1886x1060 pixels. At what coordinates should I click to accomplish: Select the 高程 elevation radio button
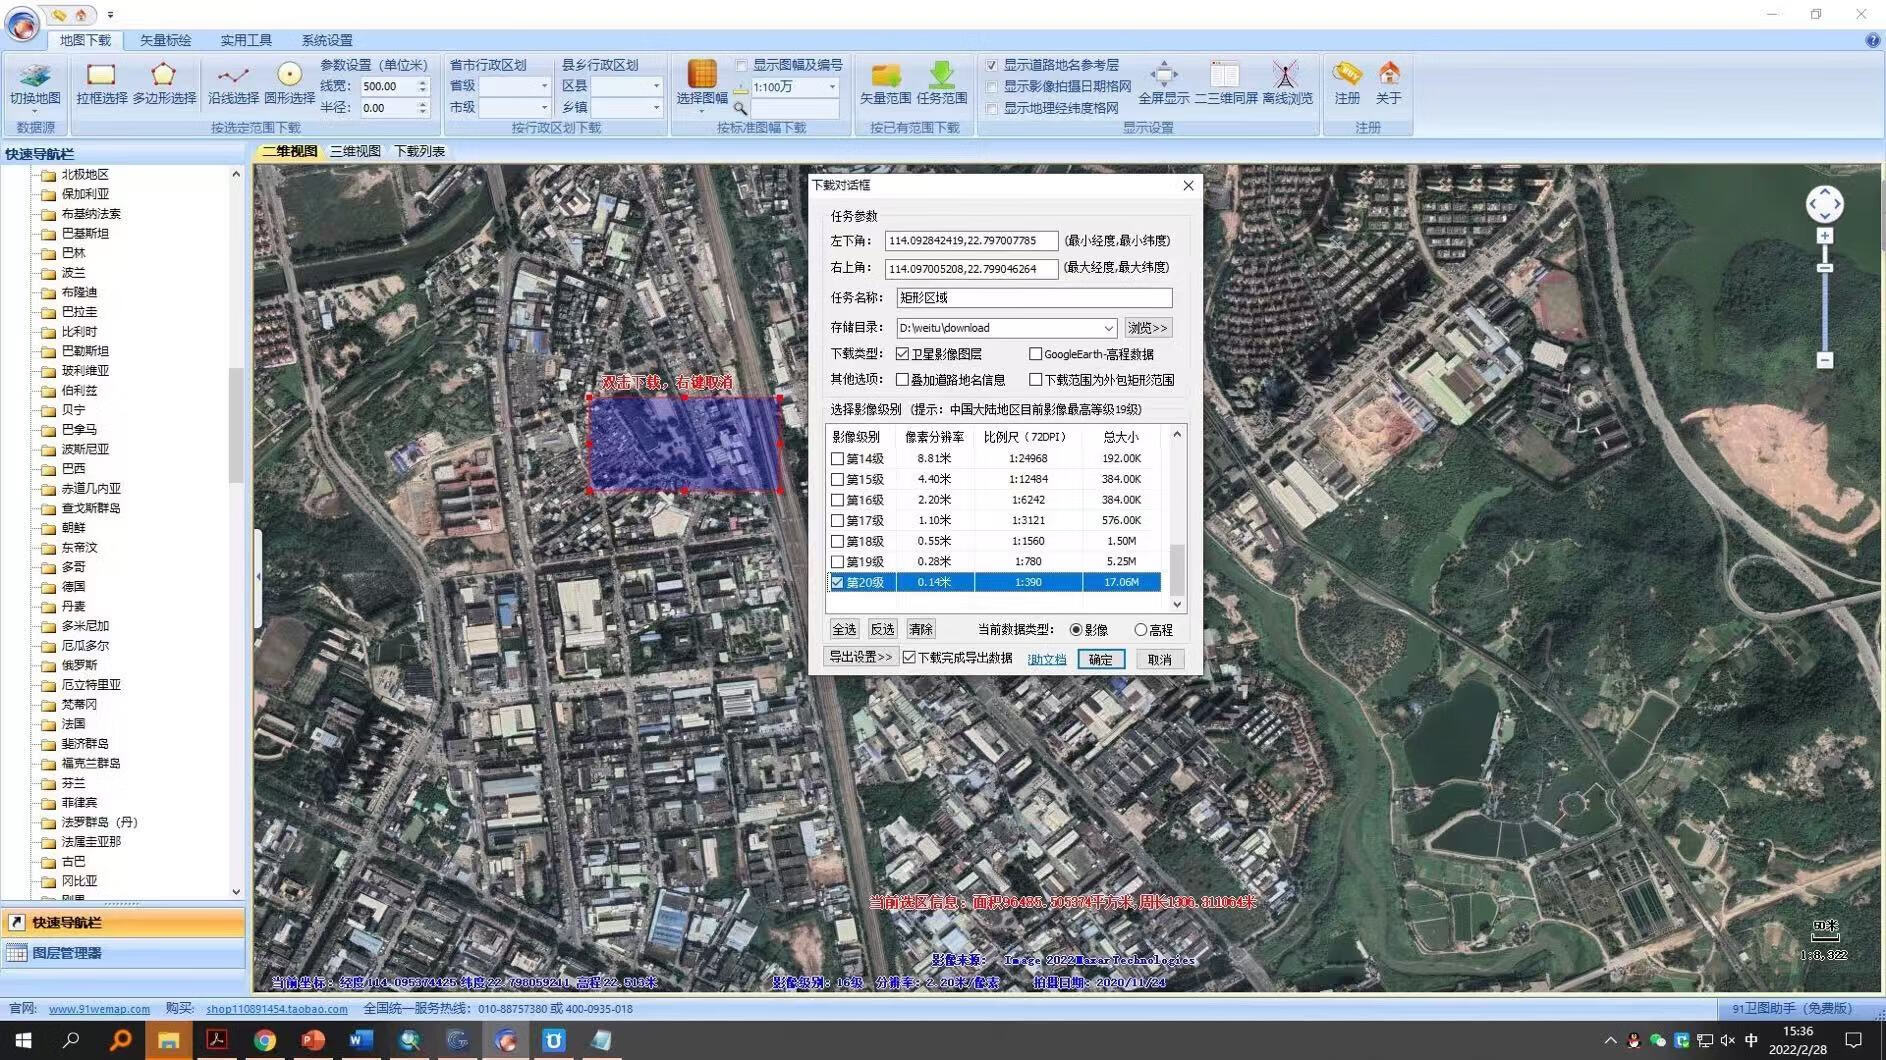click(1140, 630)
